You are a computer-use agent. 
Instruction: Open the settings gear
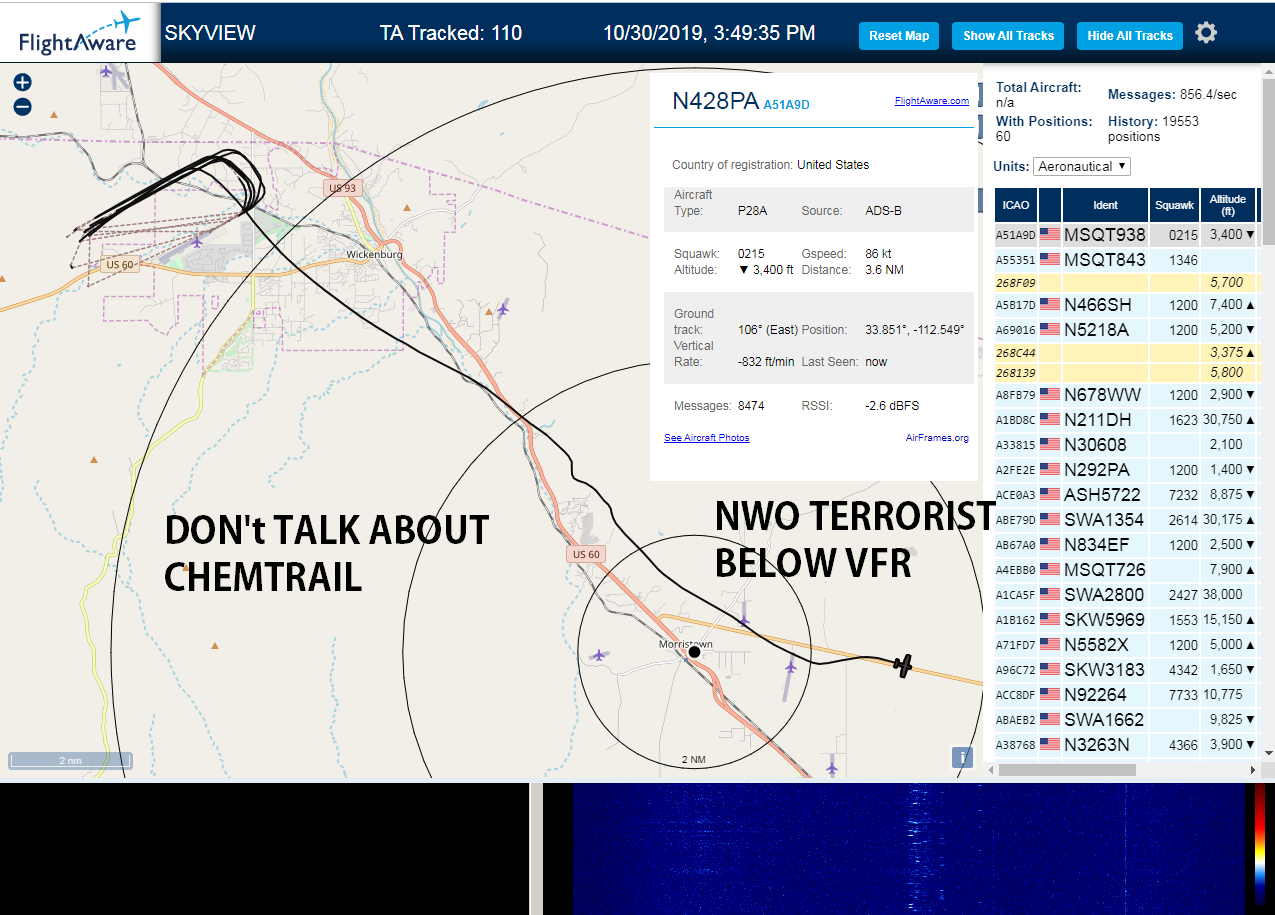coord(1206,33)
